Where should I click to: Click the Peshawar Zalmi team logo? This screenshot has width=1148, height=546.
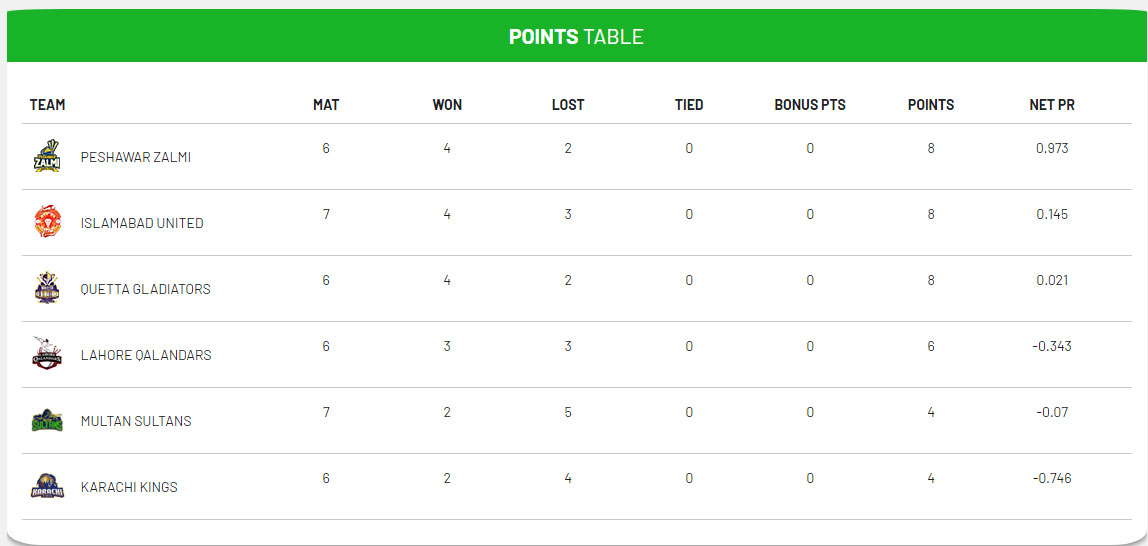click(x=47, y=156)
